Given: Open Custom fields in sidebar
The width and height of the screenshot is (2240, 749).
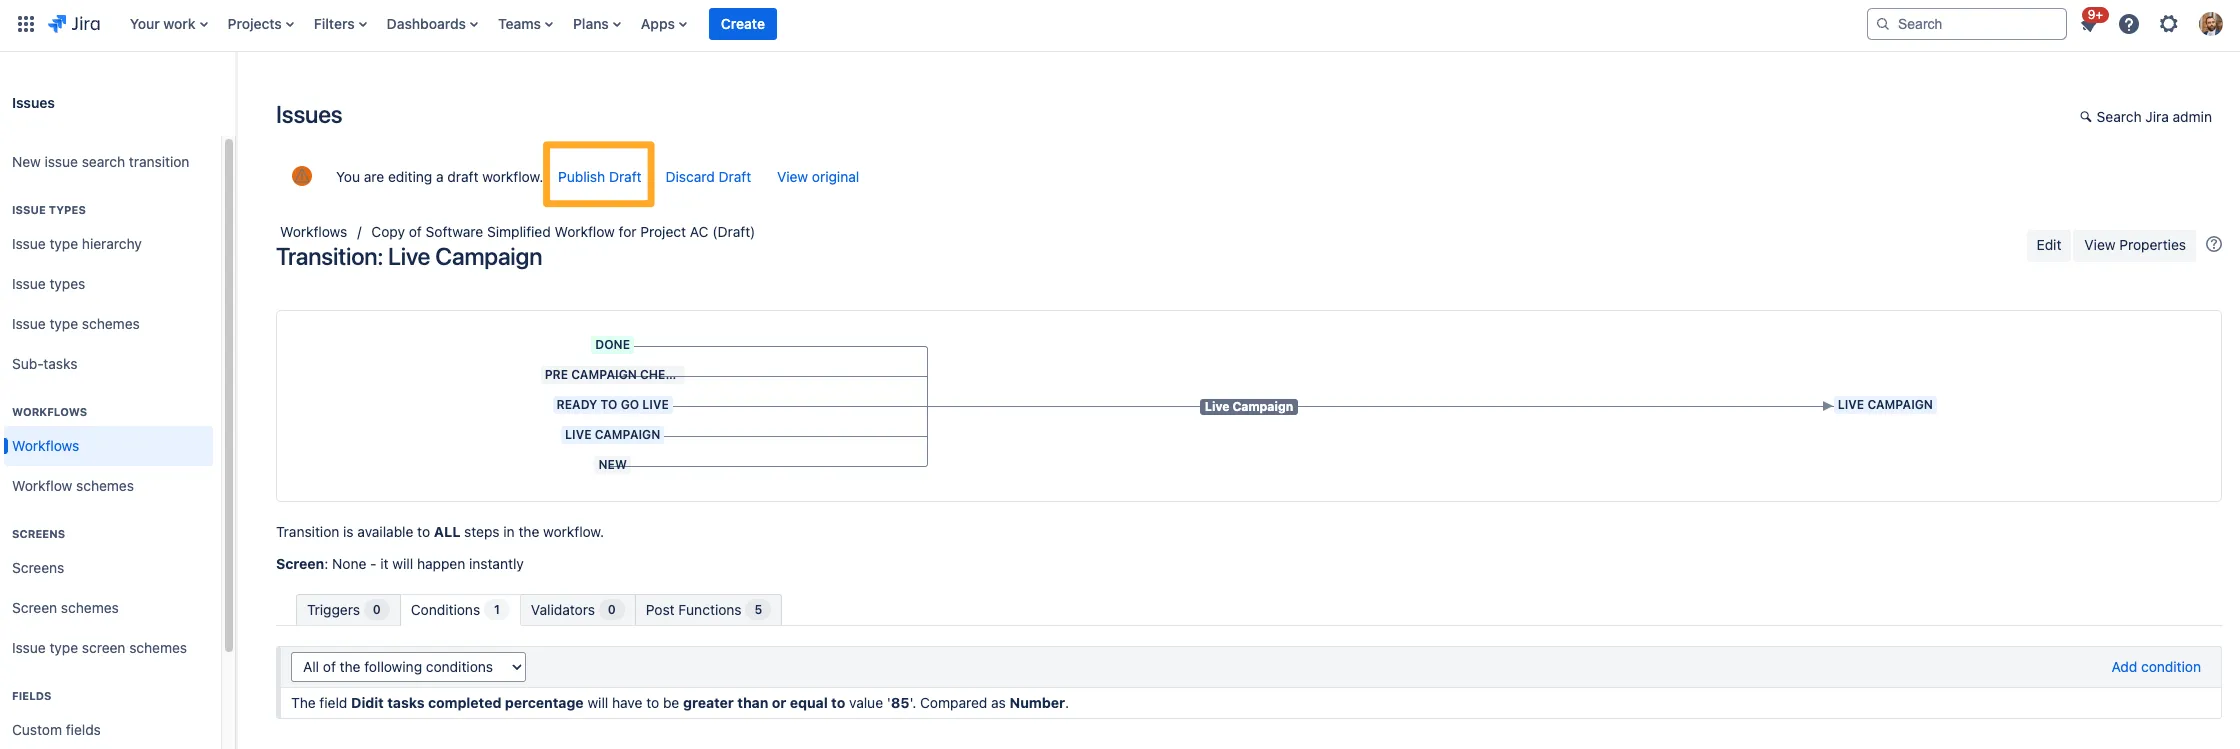Looking at the screenshot, I should click(56, 730).
